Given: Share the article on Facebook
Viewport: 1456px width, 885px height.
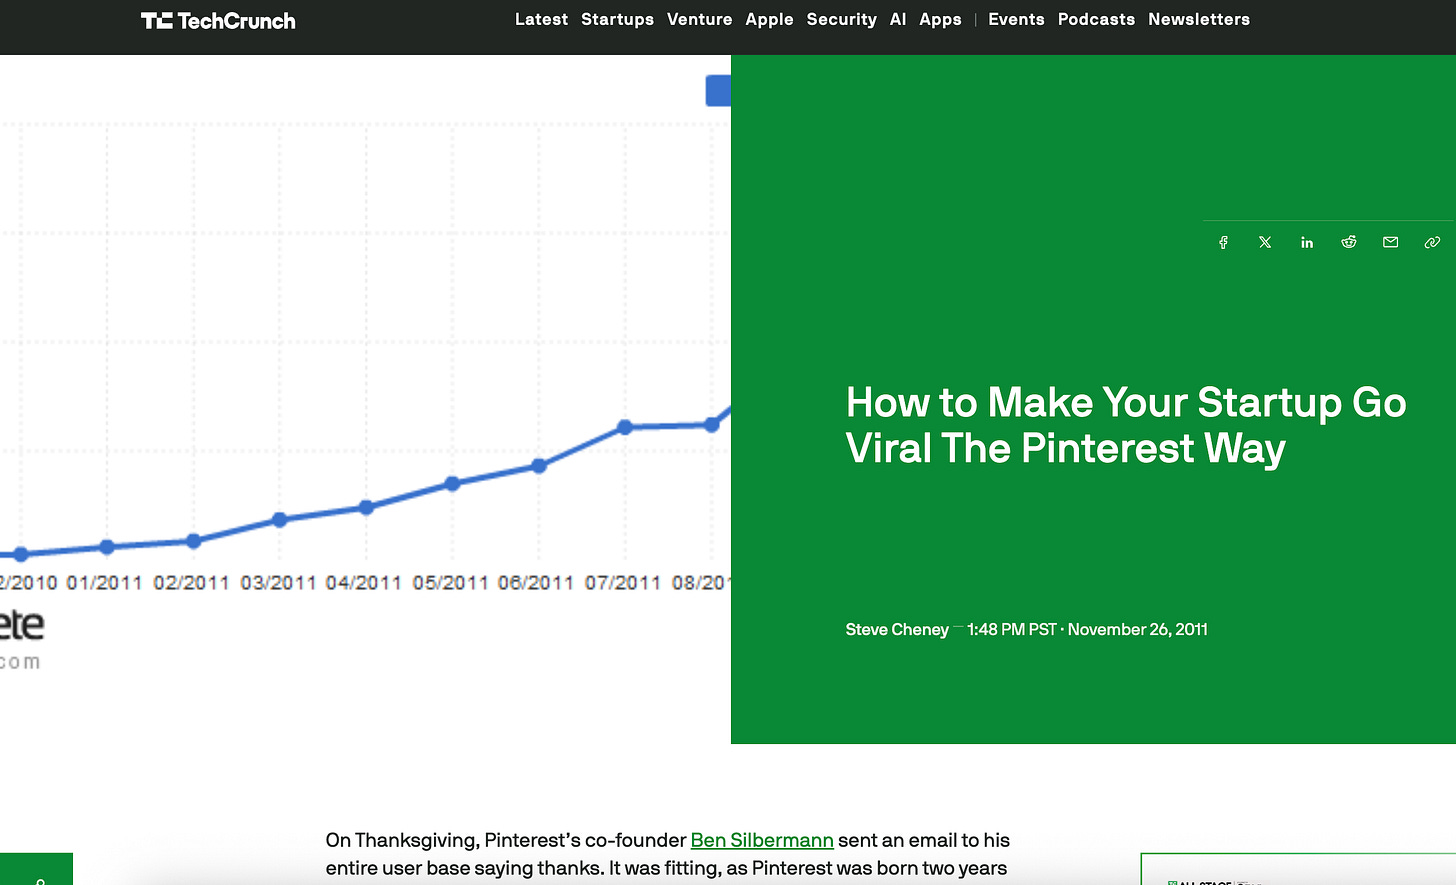Looking at the screenshot, I should pyautogui.click(x=1223, y=242).
